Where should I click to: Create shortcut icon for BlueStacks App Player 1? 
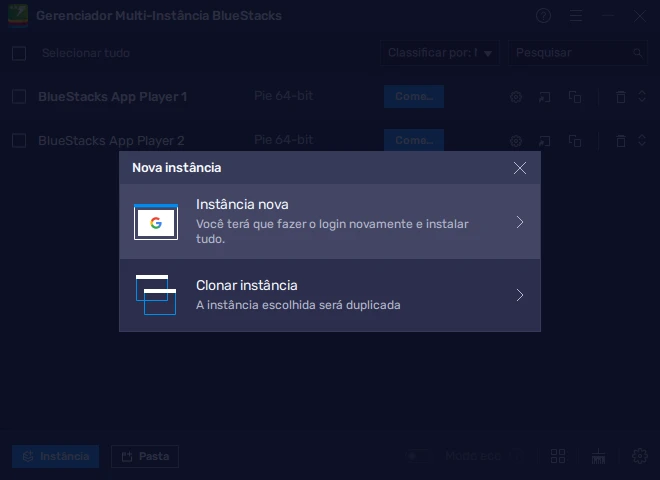[x=545, y=97]
